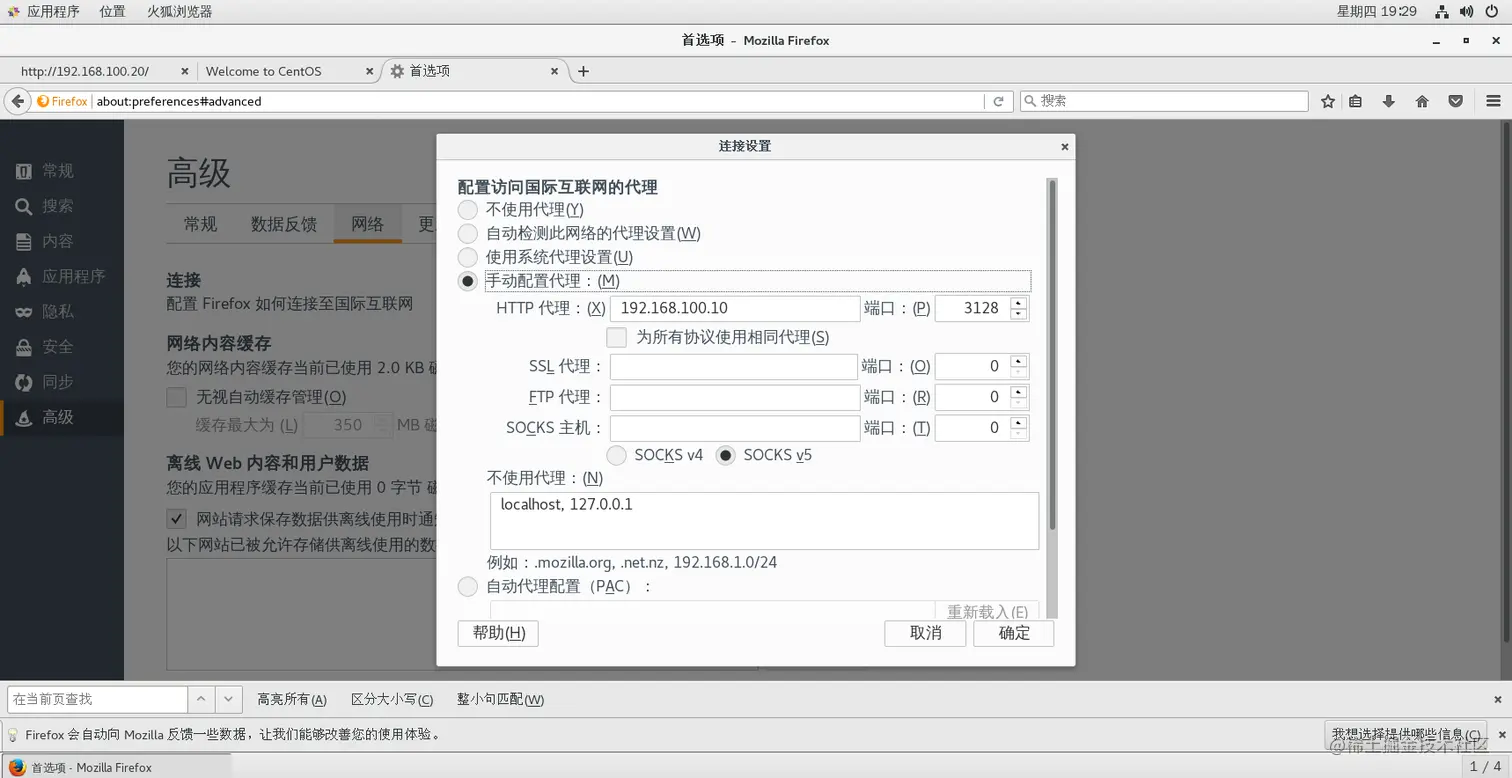Click 整小句匹配 in find bar
Screen dimensions: 1512x778
click(x=500, y=699)
